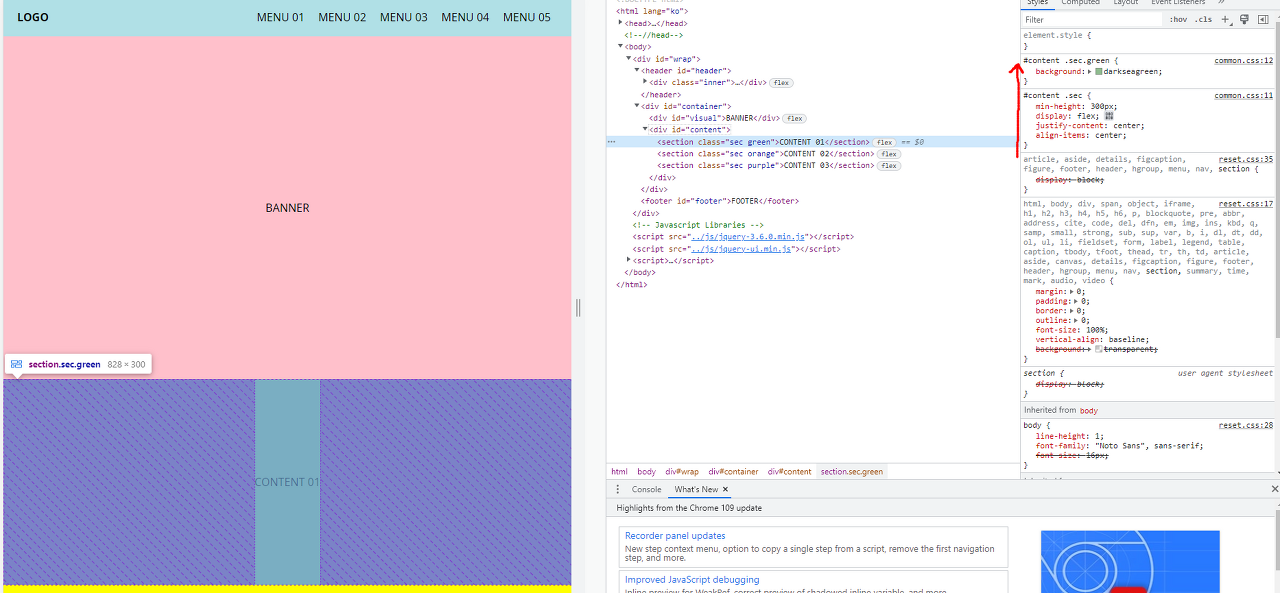Select div#content in the breadcrumb bar

click(x=790, y=471)
